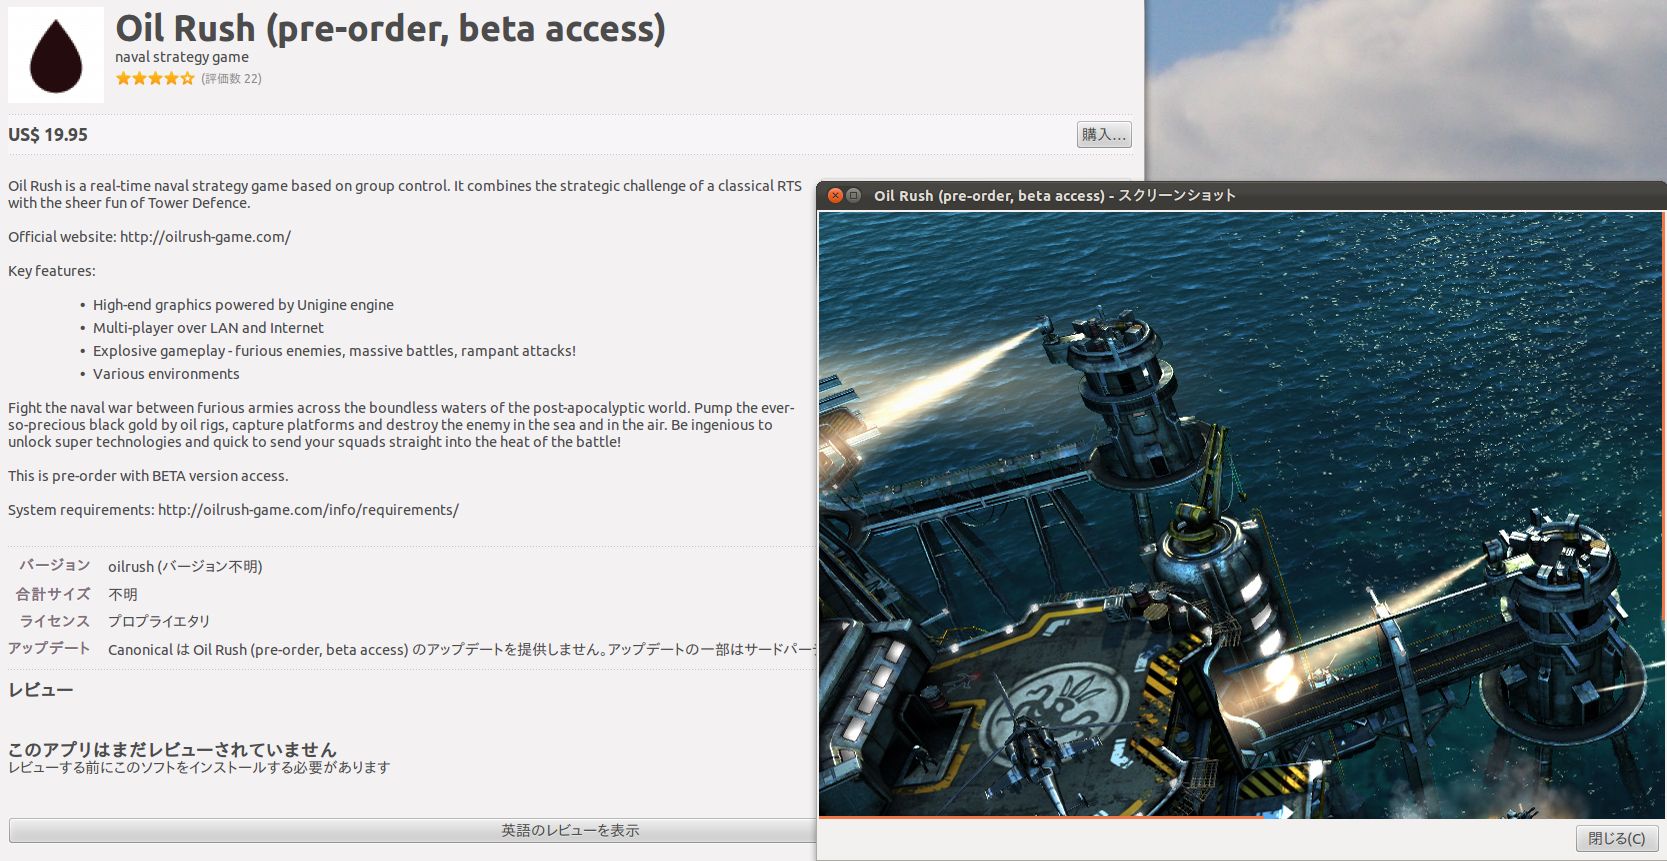Click the 'Explosive gameplay' bullet line
Screen dimensions: 1667x861
point(334,351)
